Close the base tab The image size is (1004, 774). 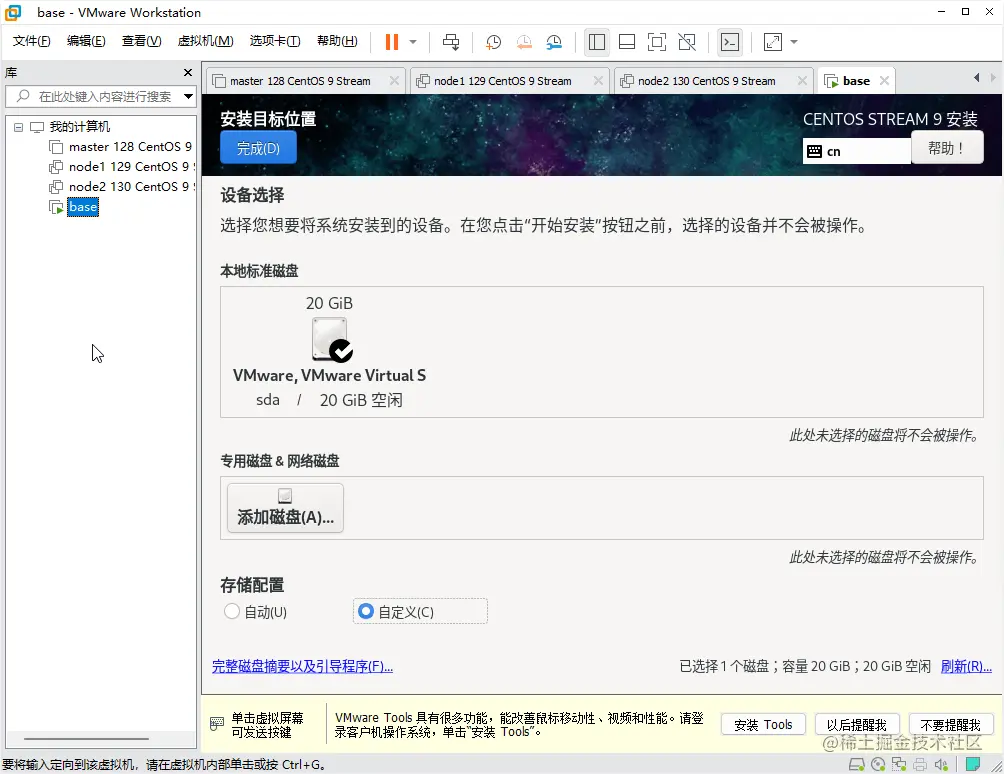pyautogui.click(x=884, y=81)
